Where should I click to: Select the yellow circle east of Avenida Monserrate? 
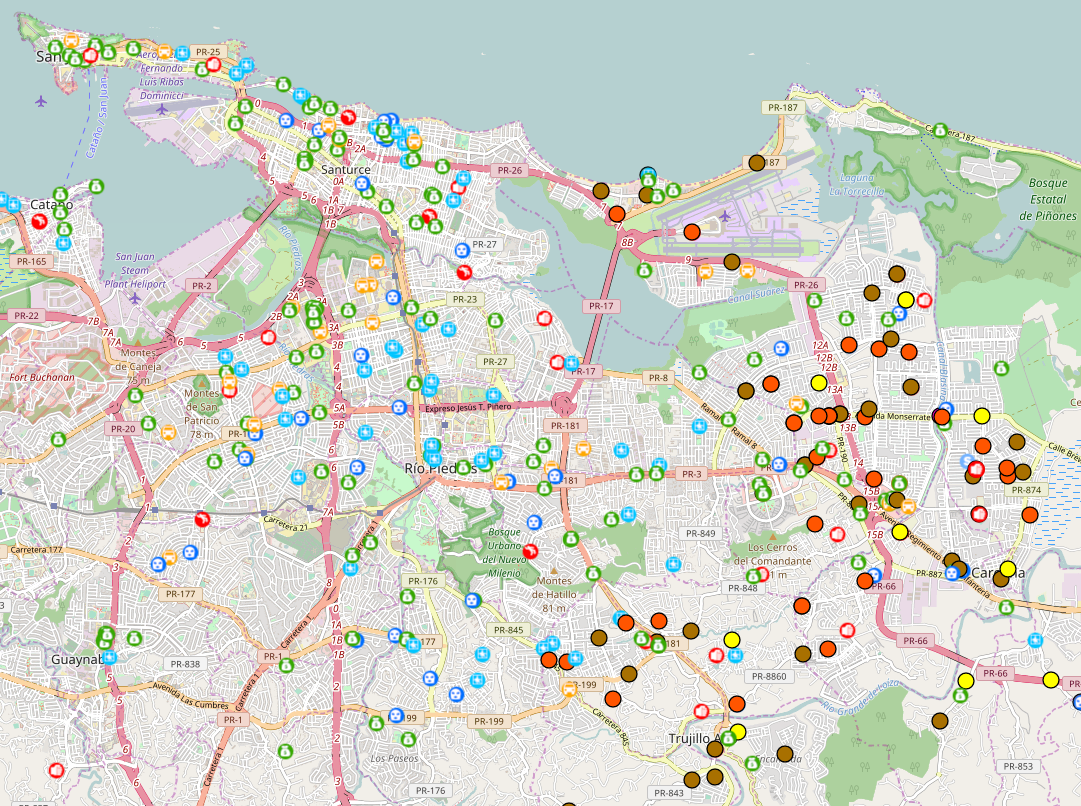tap(982, 416)
